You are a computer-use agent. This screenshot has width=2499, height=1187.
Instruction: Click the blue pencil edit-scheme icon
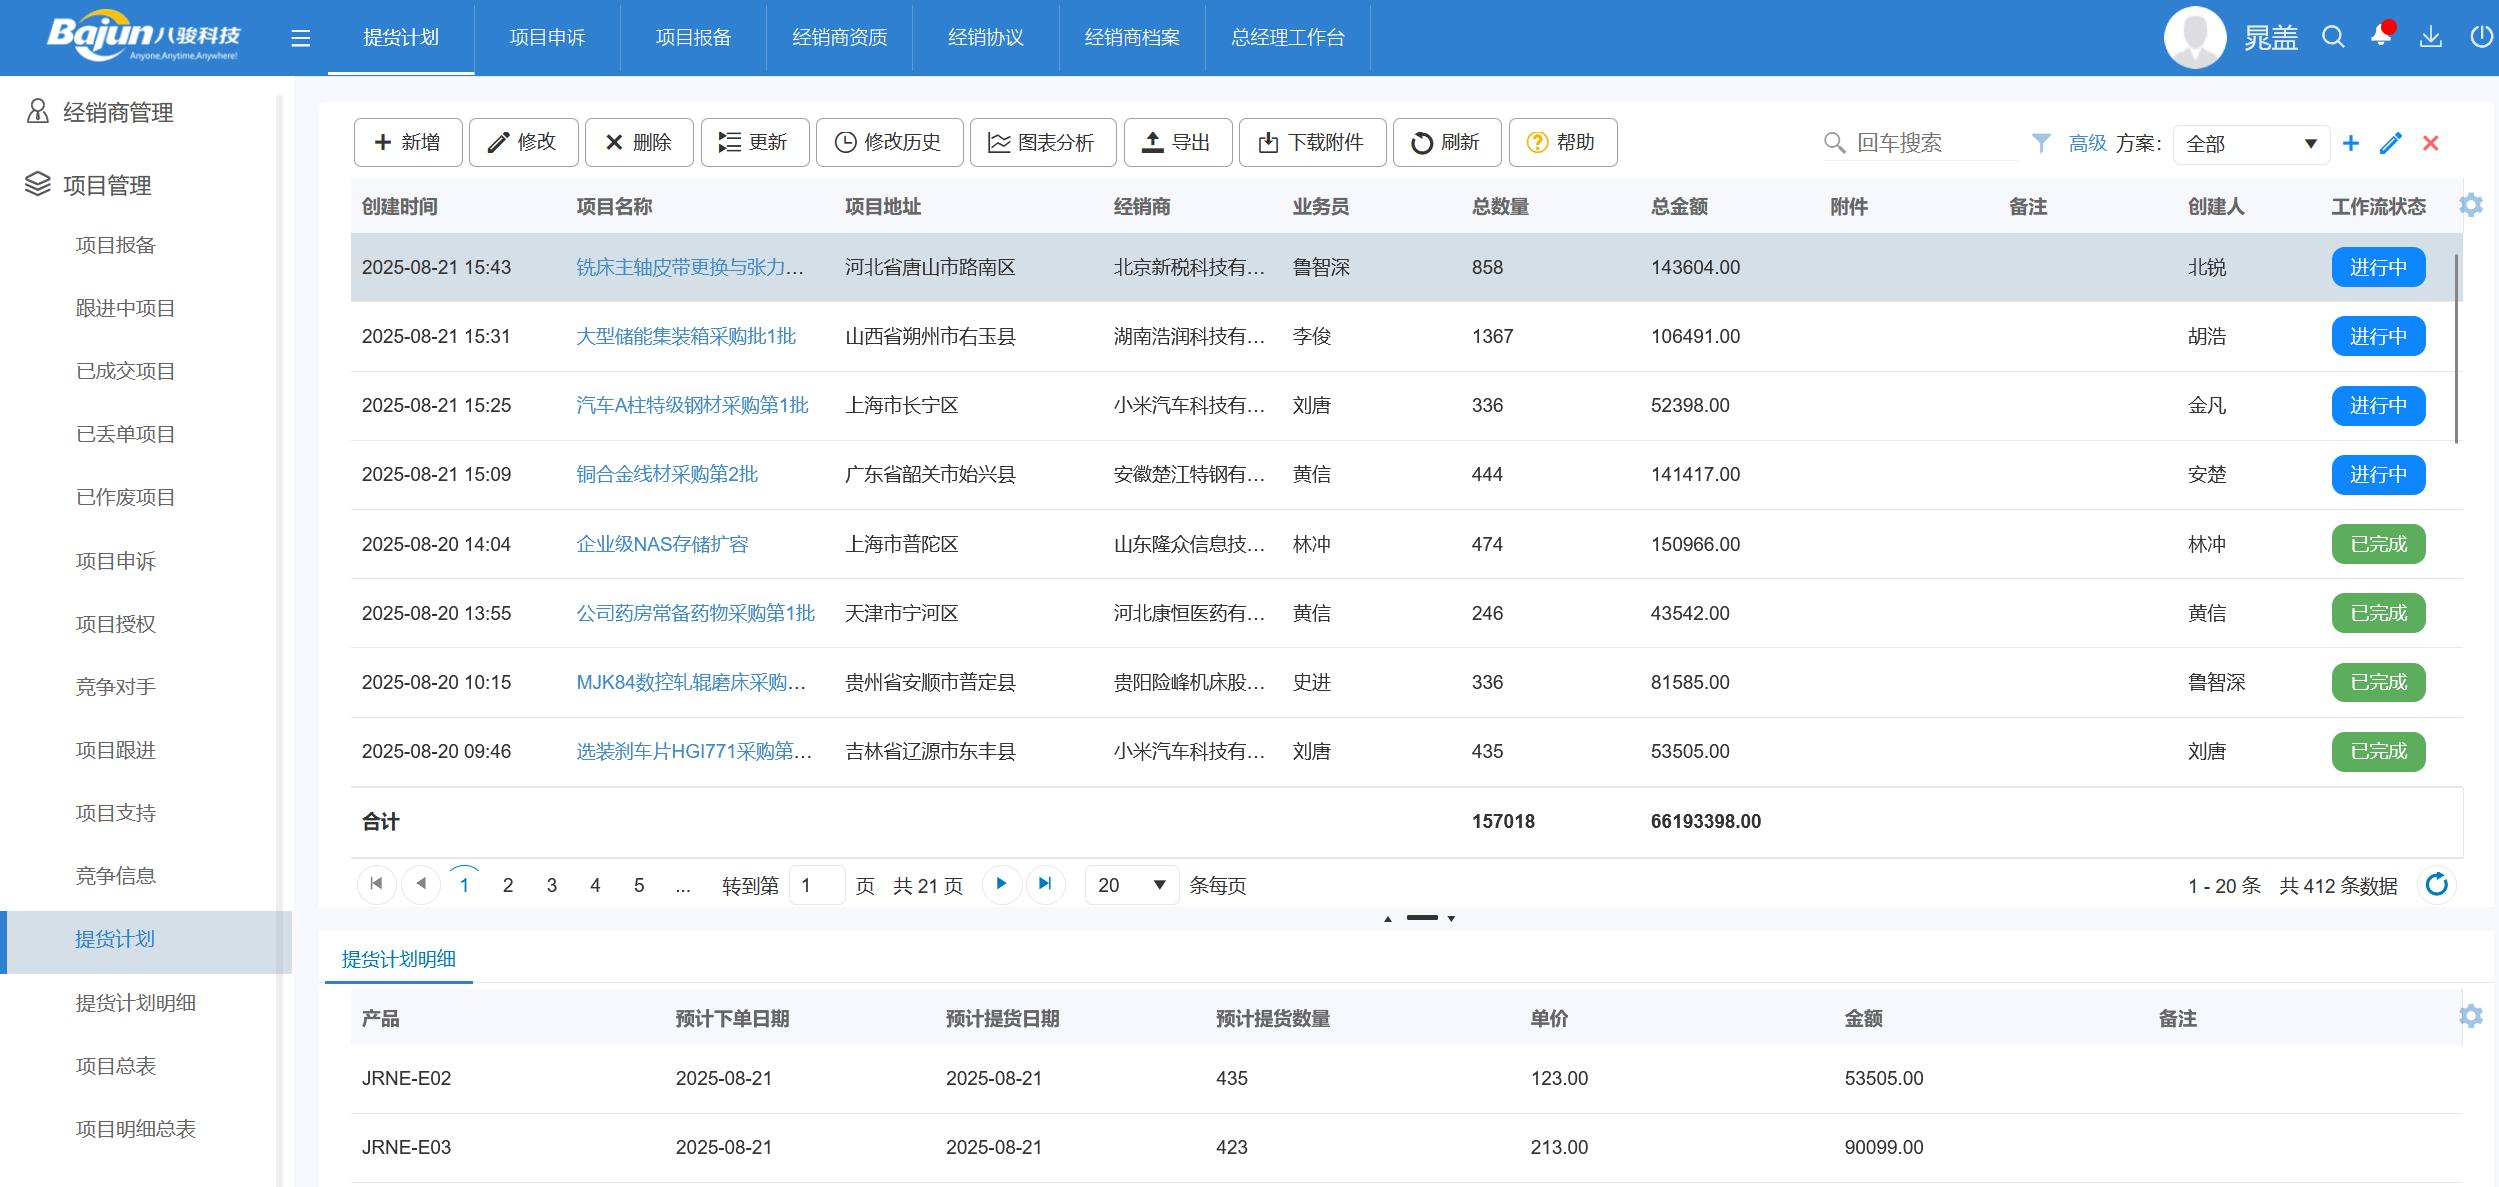click(x=2391, y=144)
